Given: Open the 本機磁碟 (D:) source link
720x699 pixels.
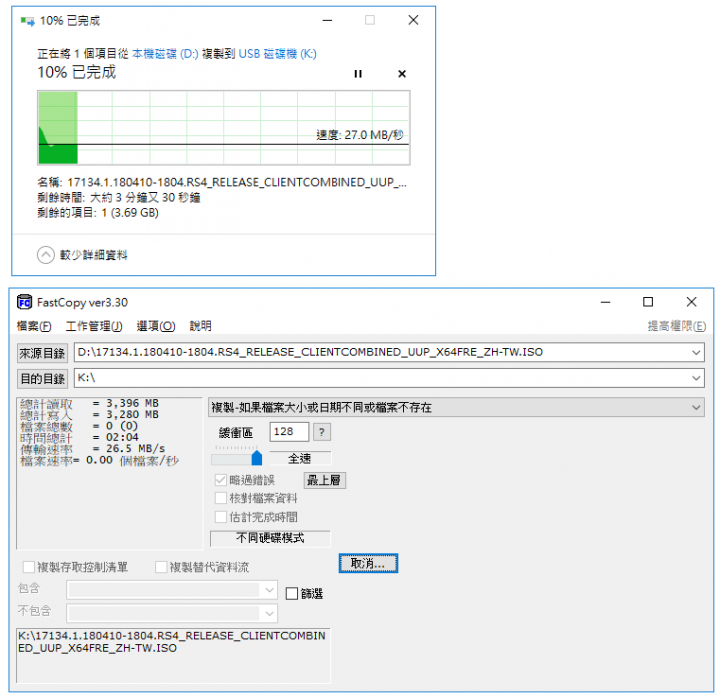Looking at the screenshot, I should 165,54.
